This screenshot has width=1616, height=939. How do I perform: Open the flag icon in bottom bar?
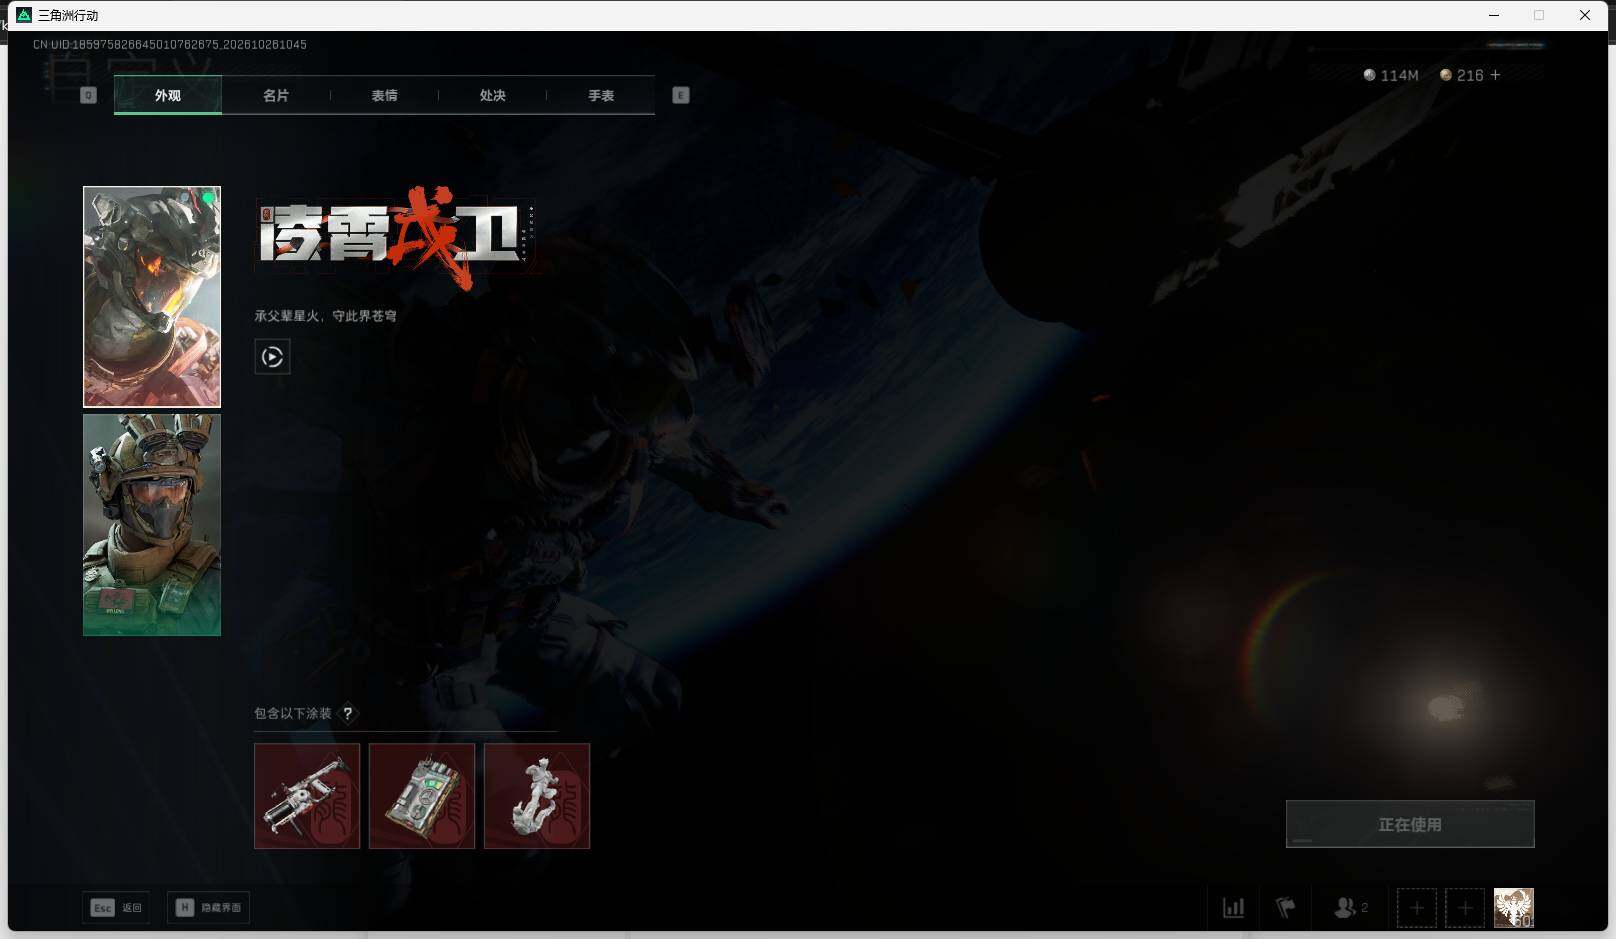click(1286, 908)
